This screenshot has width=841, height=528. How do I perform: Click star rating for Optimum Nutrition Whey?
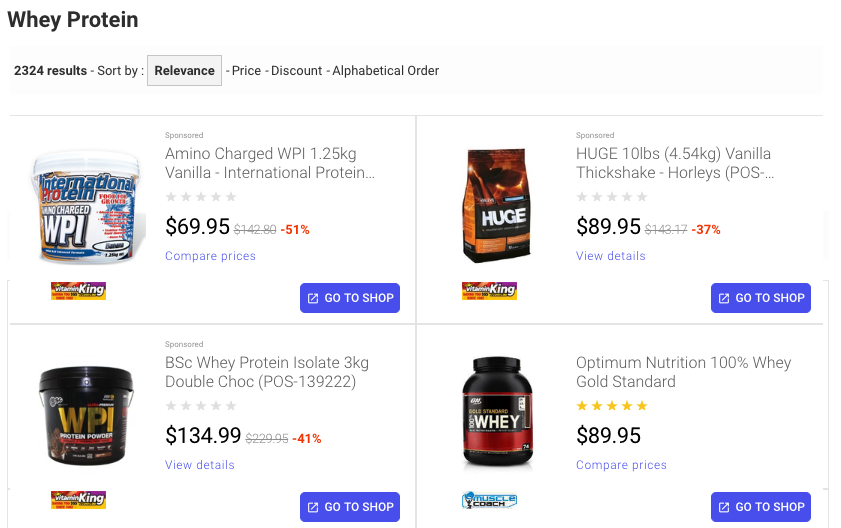[x=612, y=406]
